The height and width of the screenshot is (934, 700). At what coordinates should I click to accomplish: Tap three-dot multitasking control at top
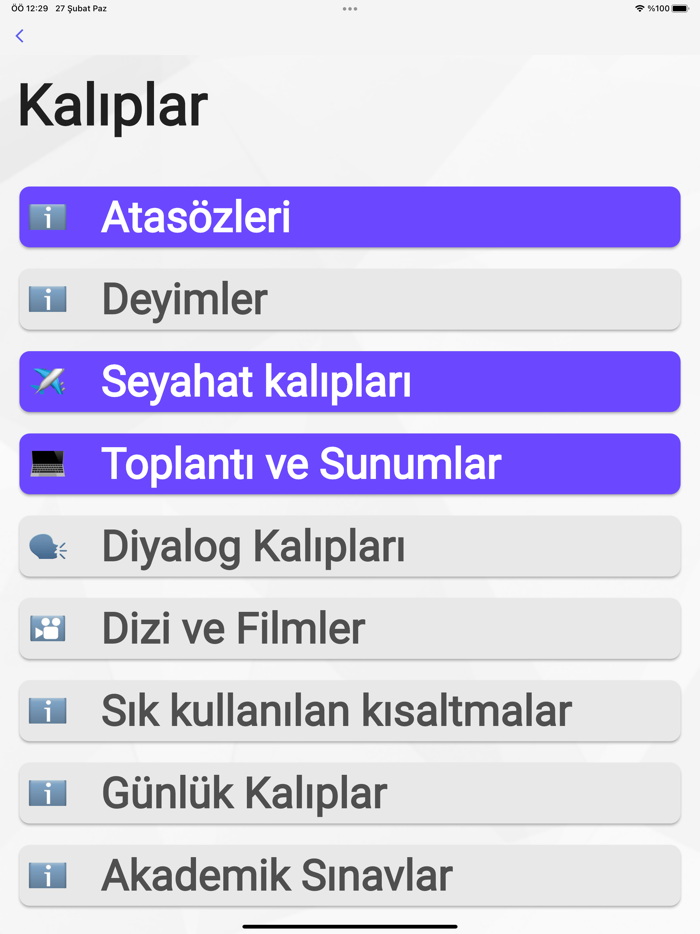350,9
